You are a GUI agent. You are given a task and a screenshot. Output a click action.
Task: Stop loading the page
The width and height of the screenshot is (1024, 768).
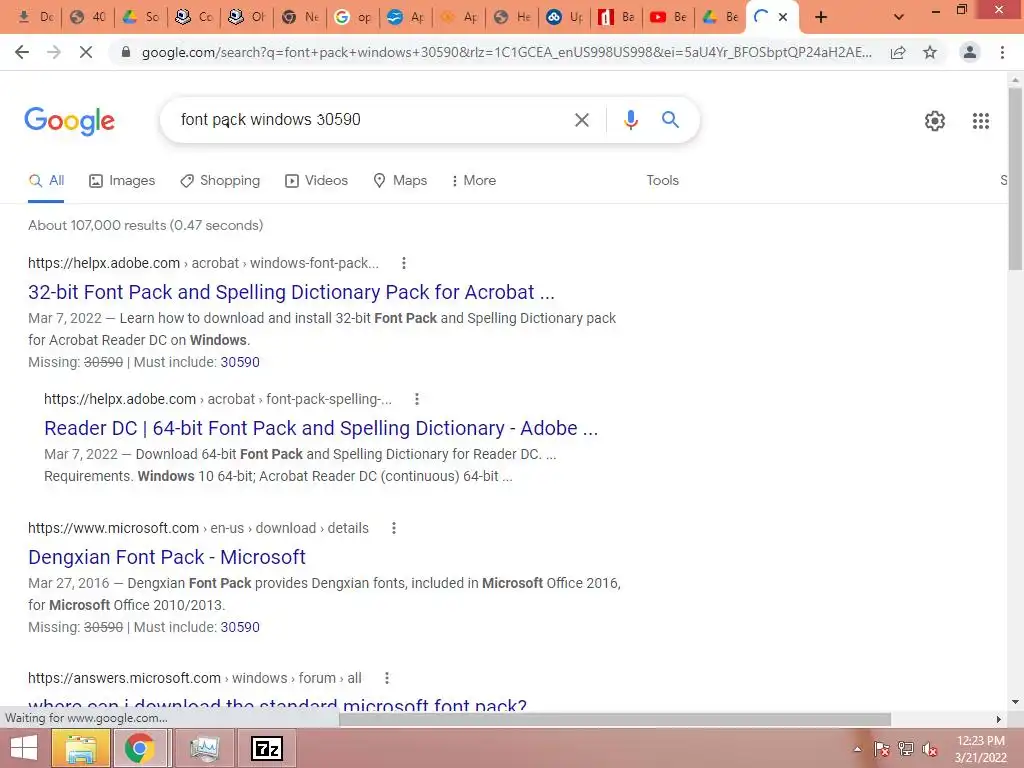click(86, 52)
